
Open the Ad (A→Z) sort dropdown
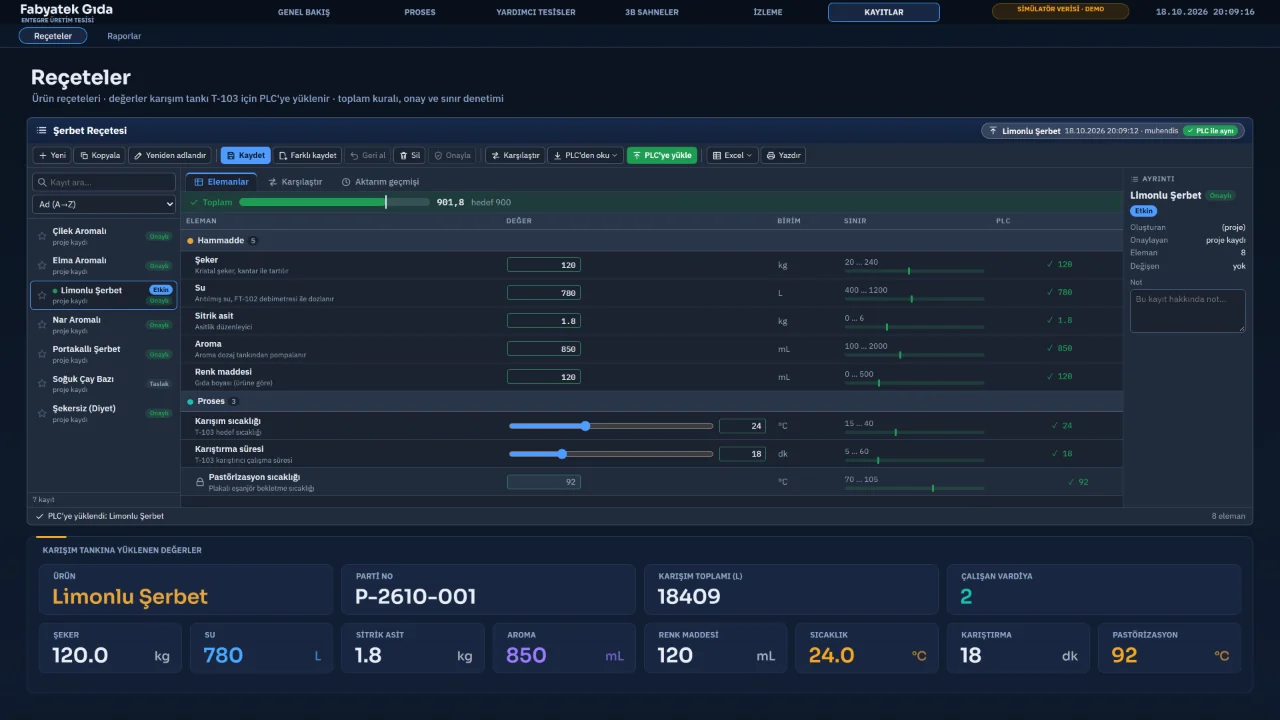[104, 204]
